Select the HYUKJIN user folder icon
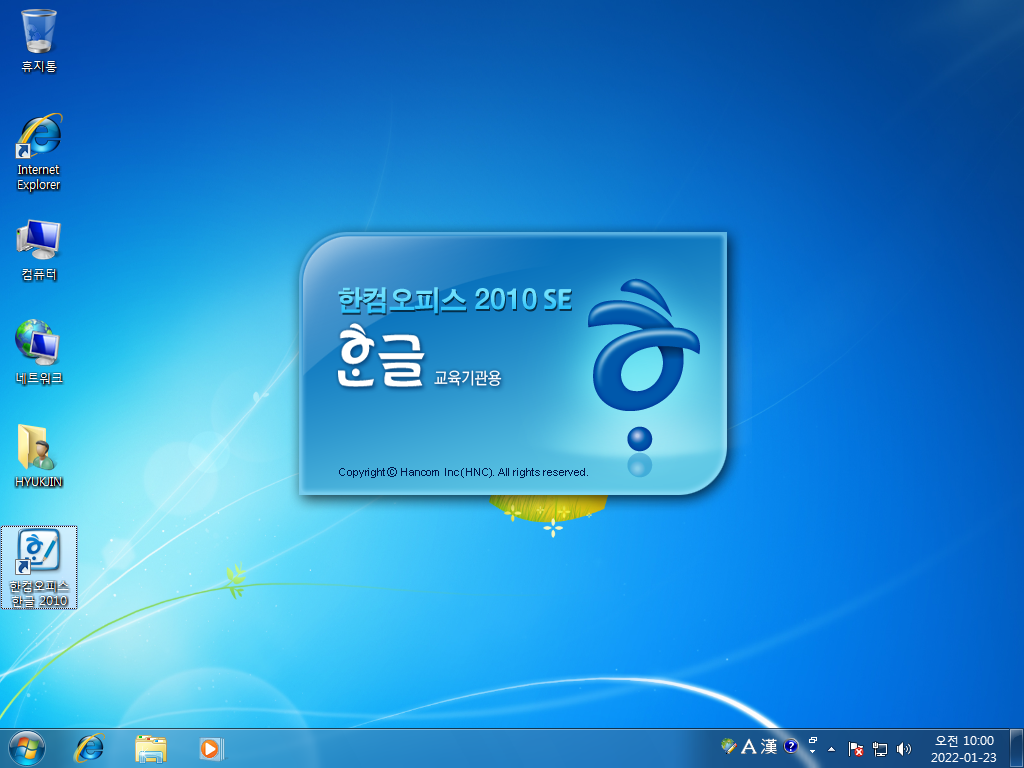Image resolution: width=1024 pixels, height=768 pixels. click(x=39, y=455)
